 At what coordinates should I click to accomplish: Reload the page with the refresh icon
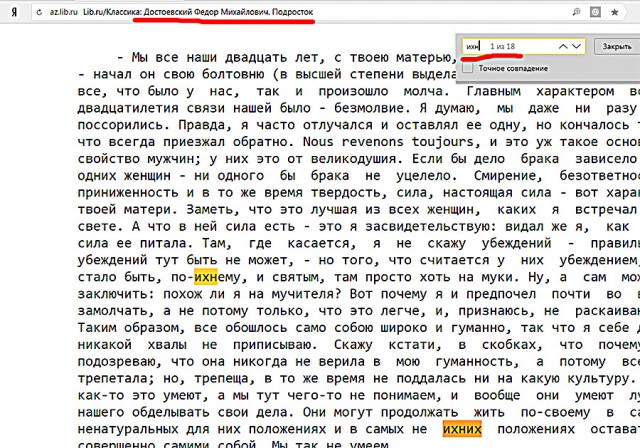tap(39, 12)
